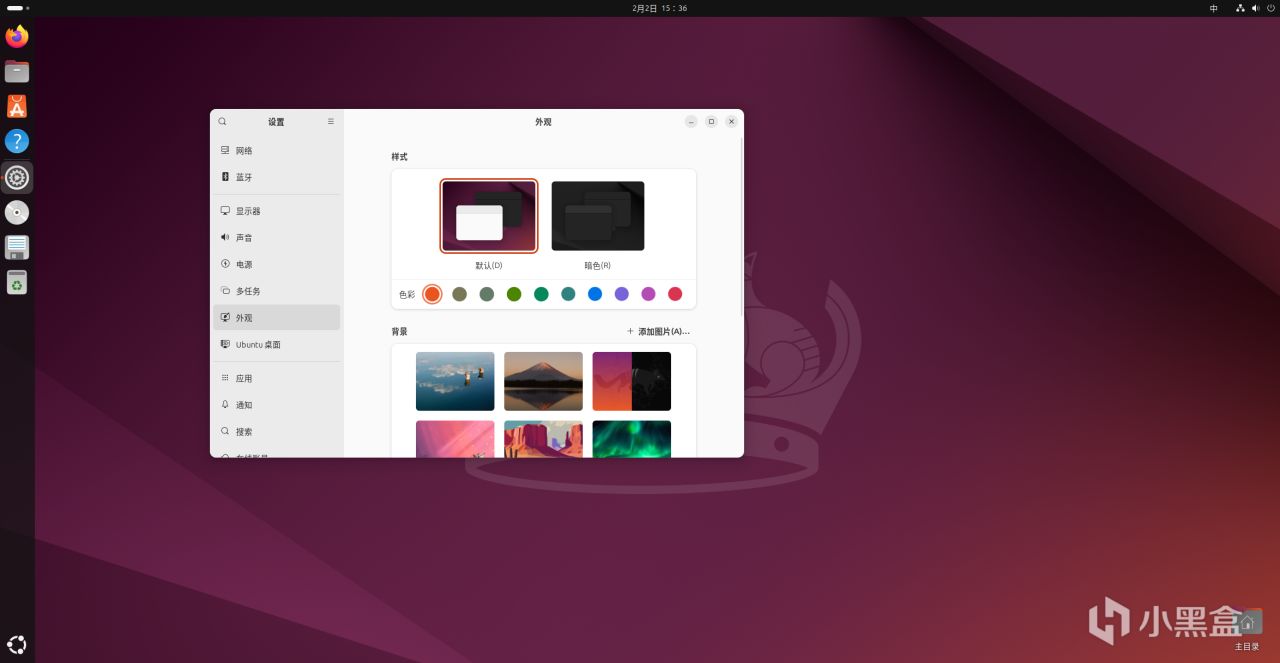Image resolution: width=1280 pixels, height=663 pixels.
Task: Choose the olive green accent color
Action: 514,294
